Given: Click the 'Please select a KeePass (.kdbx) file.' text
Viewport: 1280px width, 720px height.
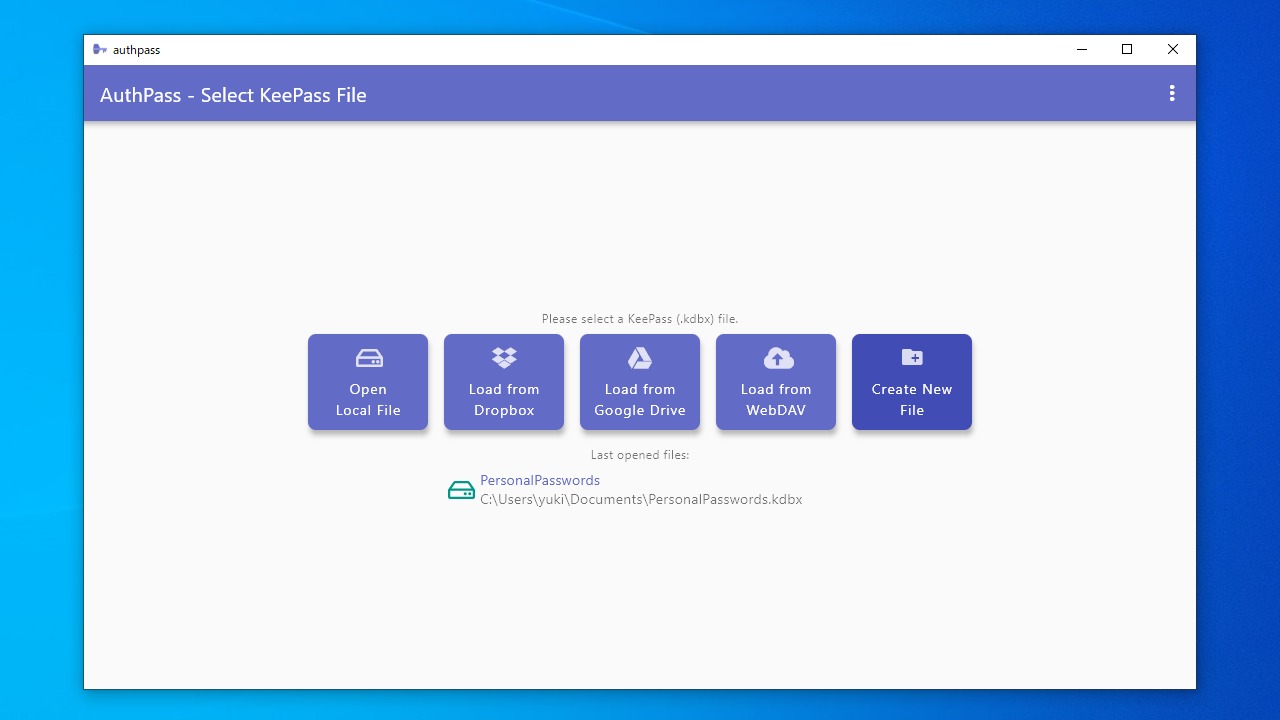Looking at the screenshot, I should 640,319.
